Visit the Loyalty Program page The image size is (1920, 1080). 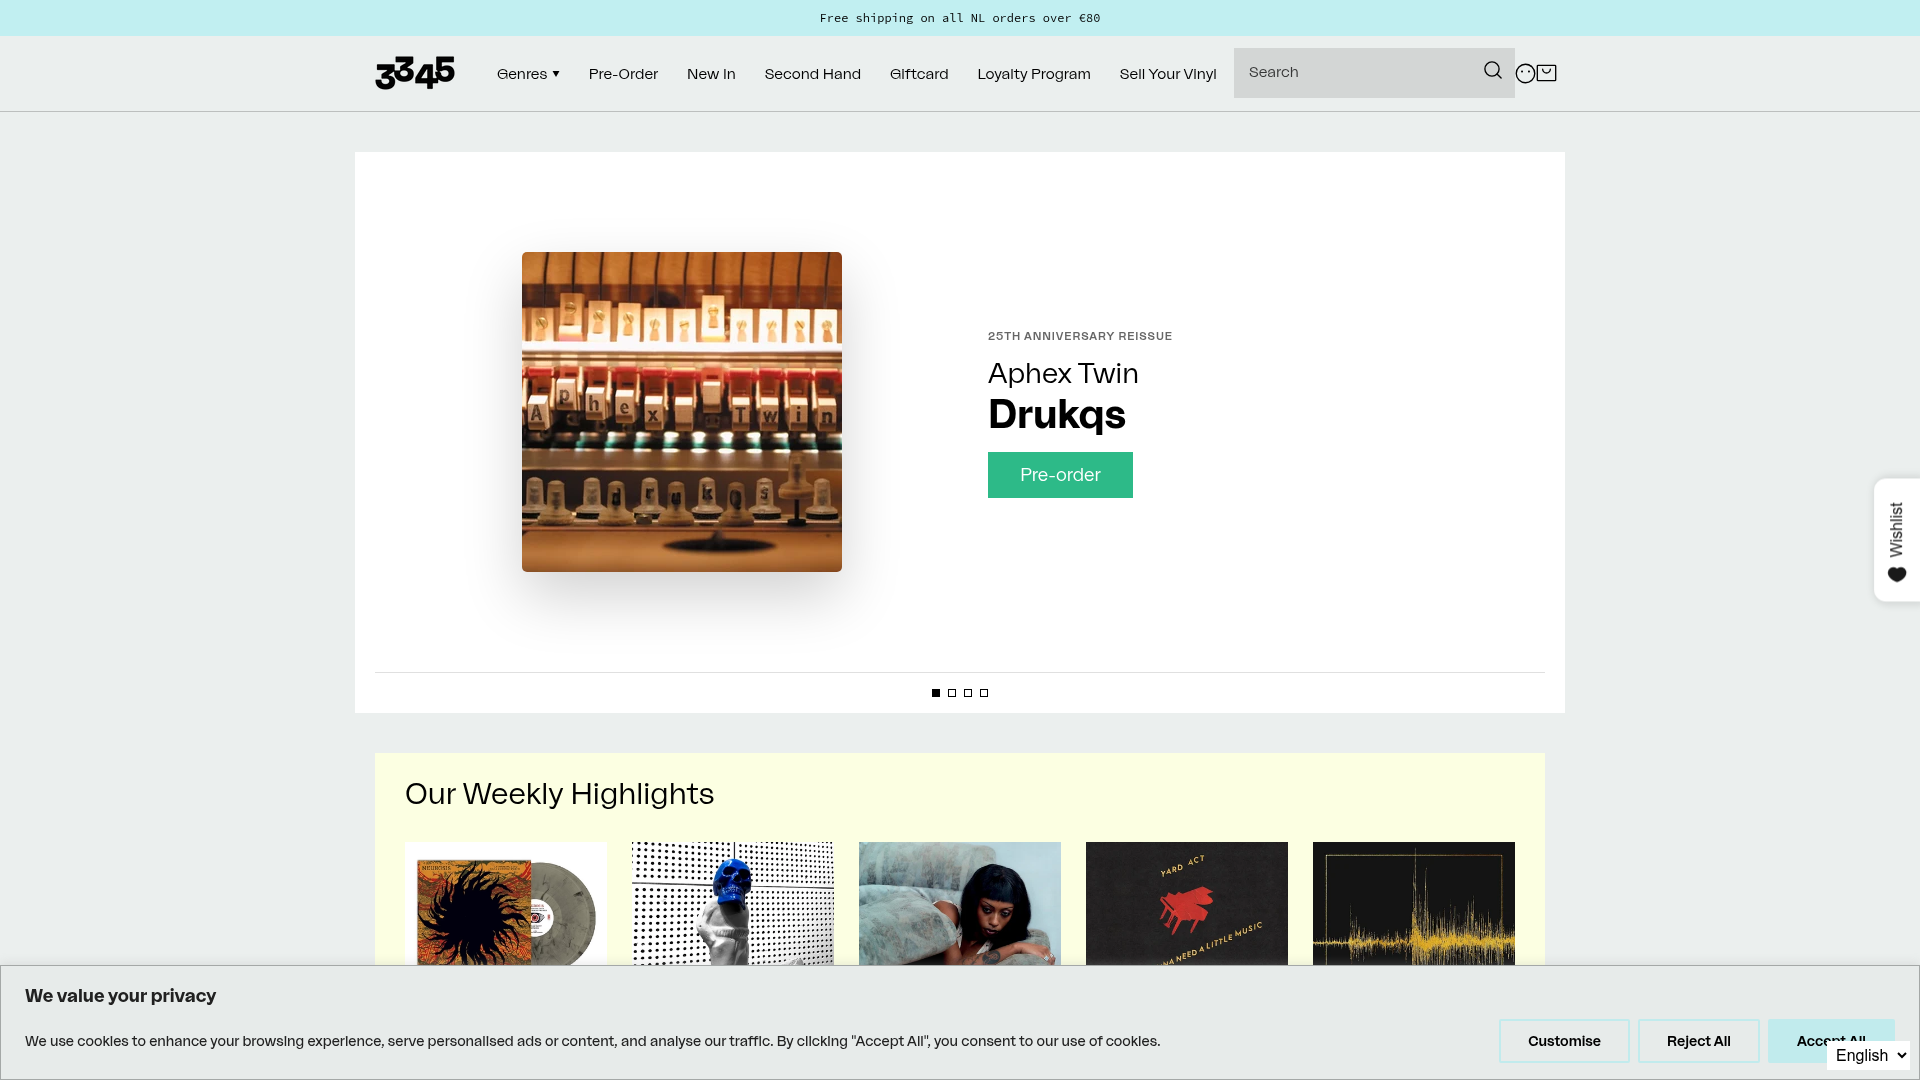click(1034, 74)
